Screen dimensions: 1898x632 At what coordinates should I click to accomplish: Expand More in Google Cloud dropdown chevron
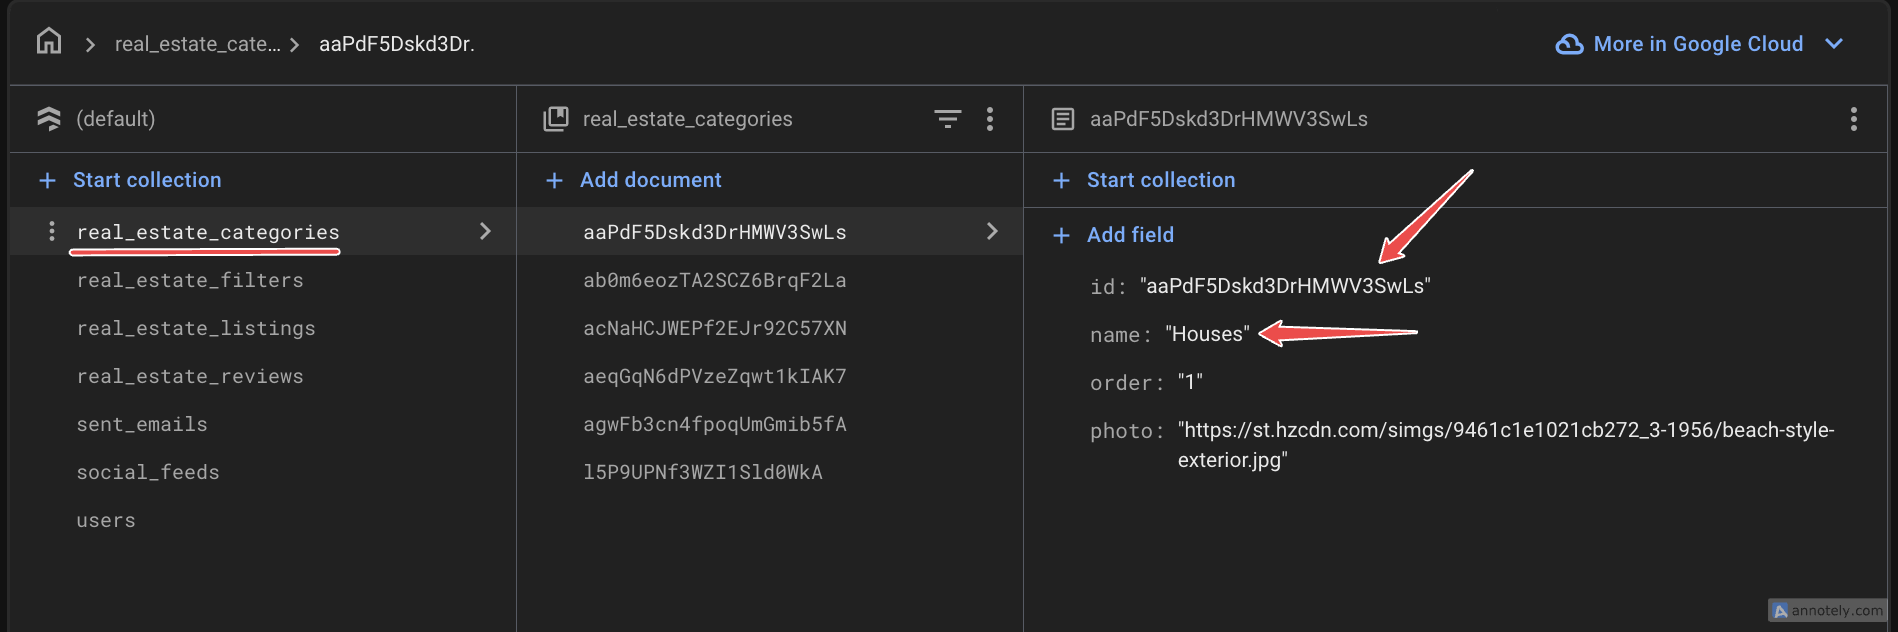pyautogui.click(x=1834, y=44)
